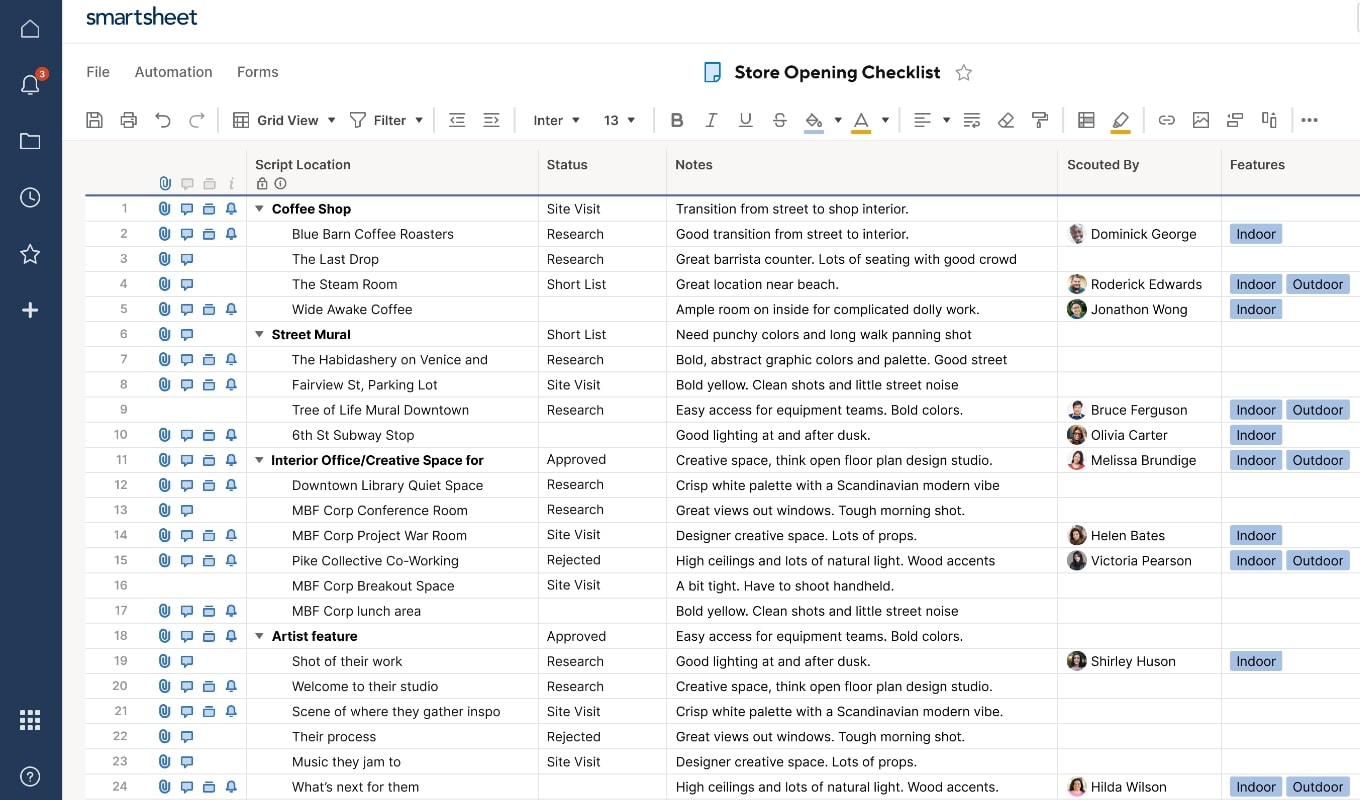Click the Print icon
This screenshot has width=1360, height=800.
[128, 120]
